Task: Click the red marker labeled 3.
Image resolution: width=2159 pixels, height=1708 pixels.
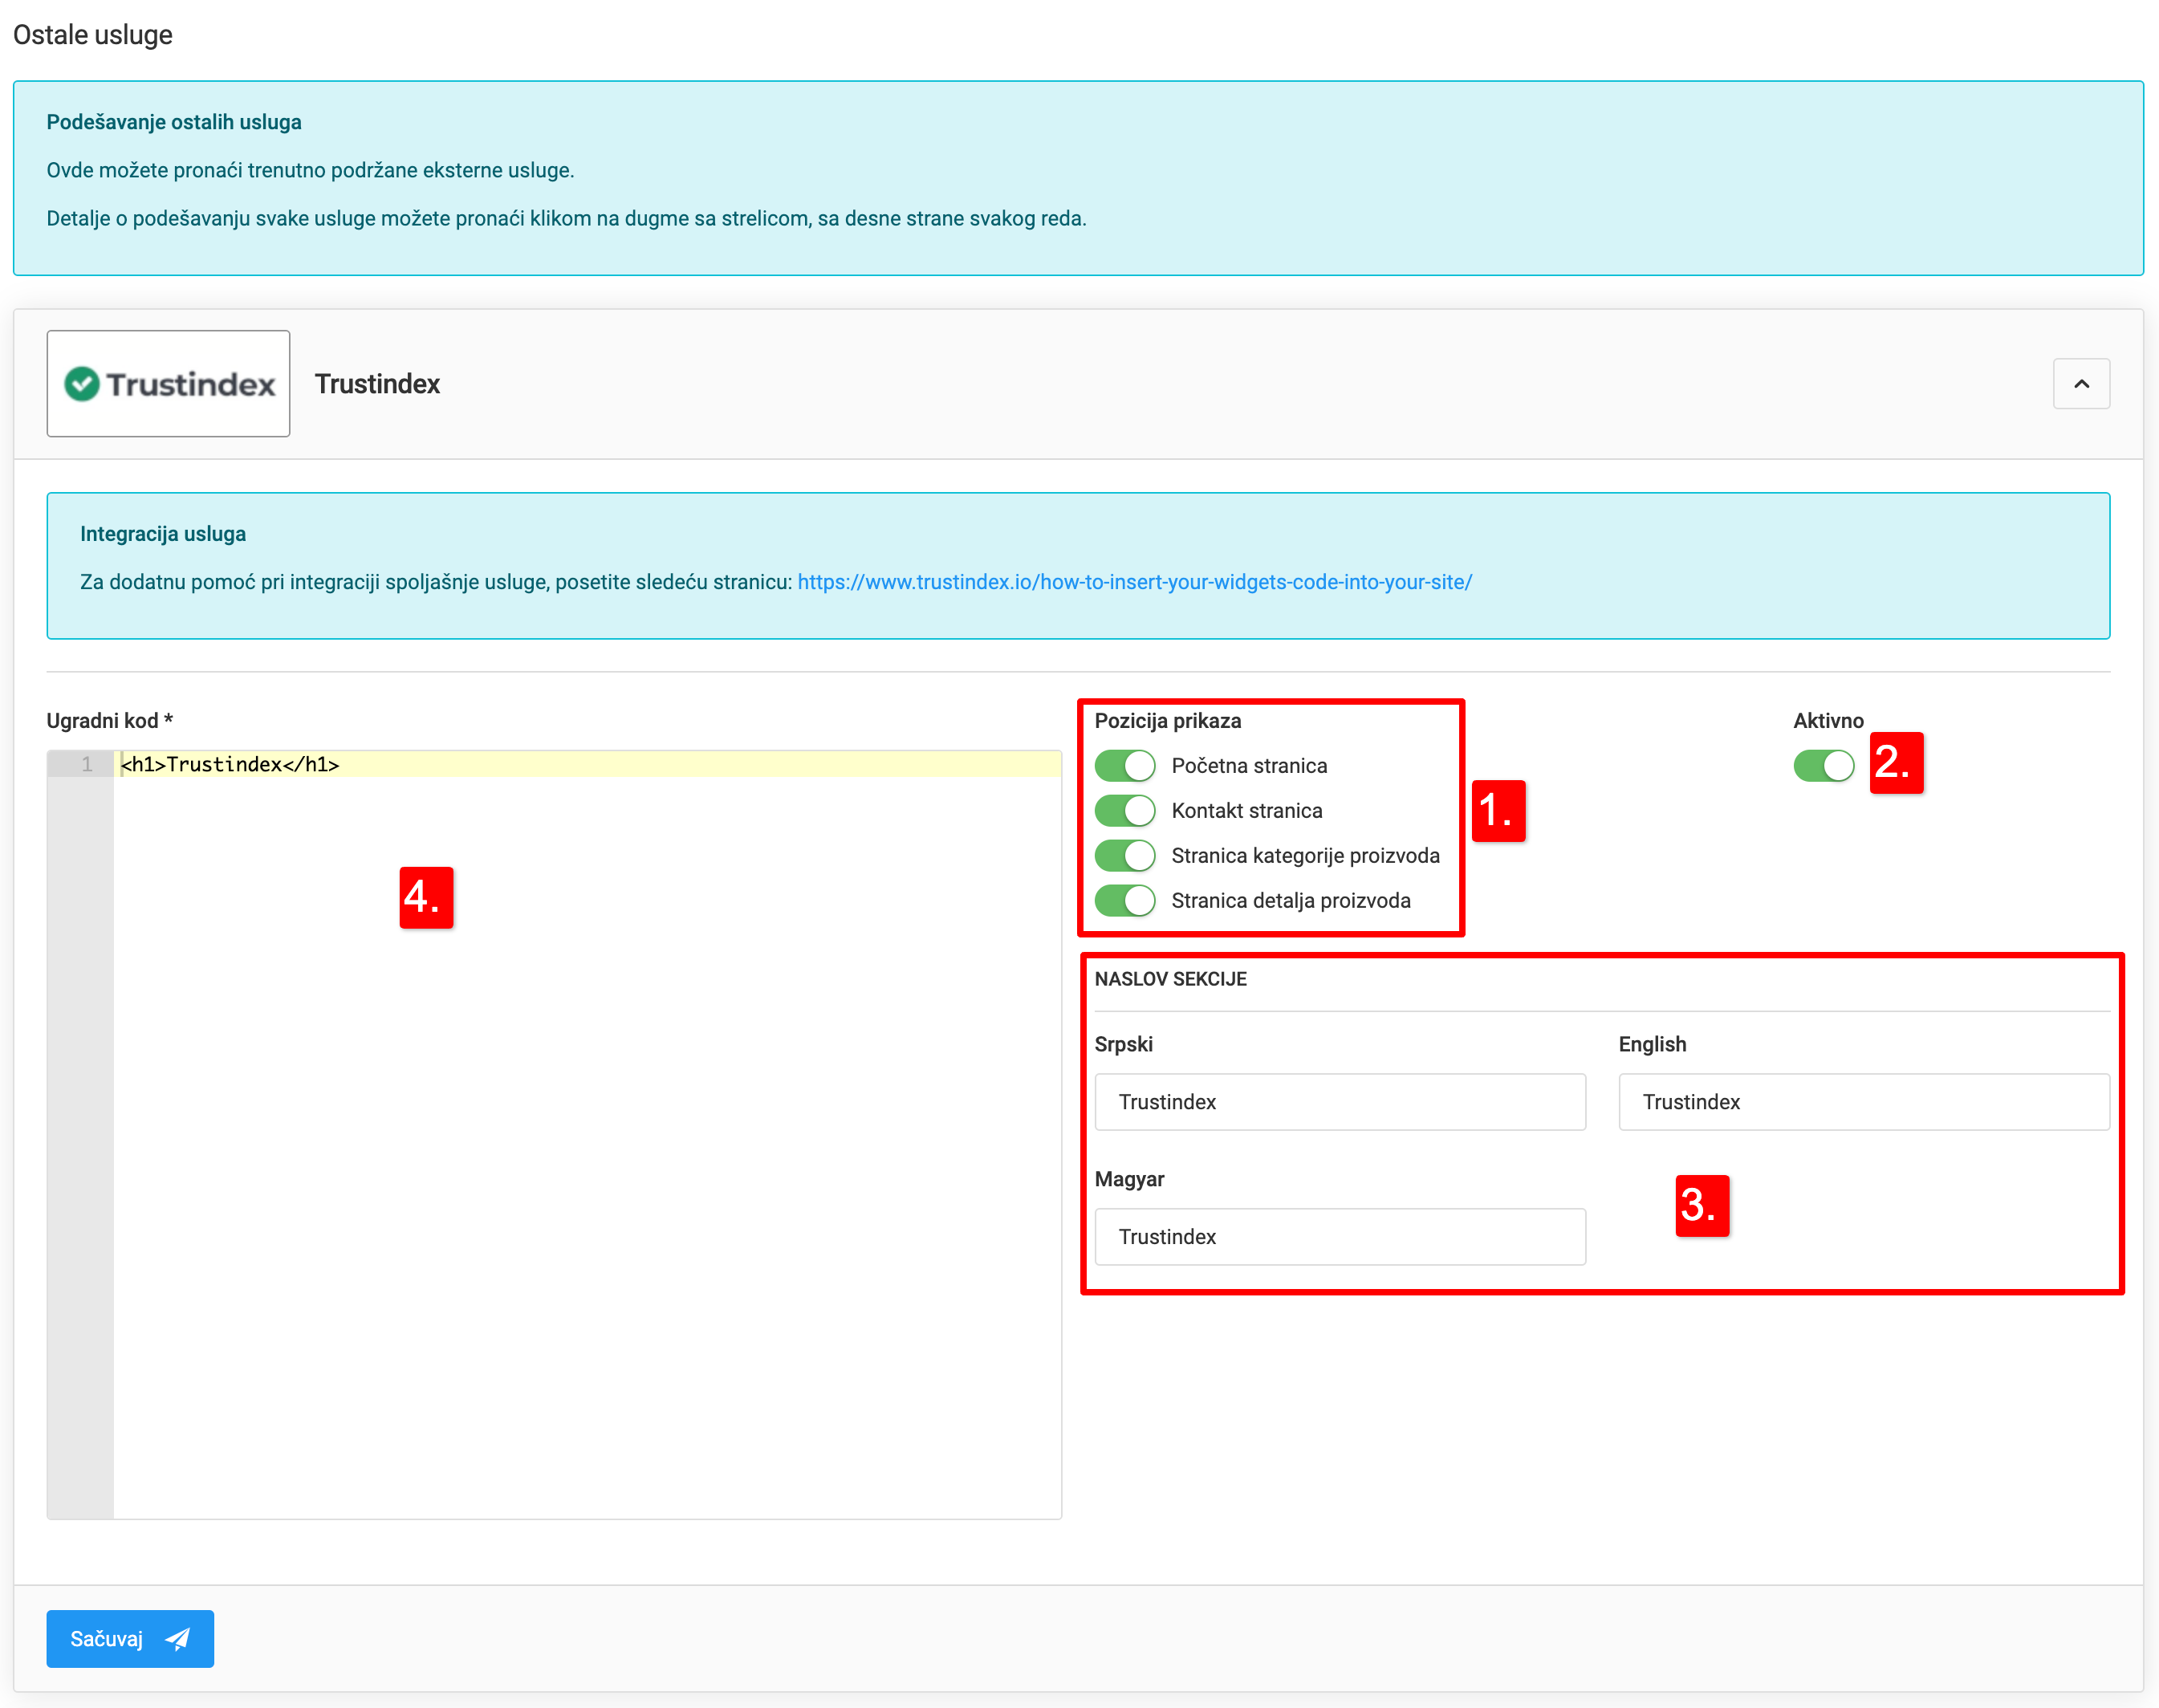Action: 1701,1206
